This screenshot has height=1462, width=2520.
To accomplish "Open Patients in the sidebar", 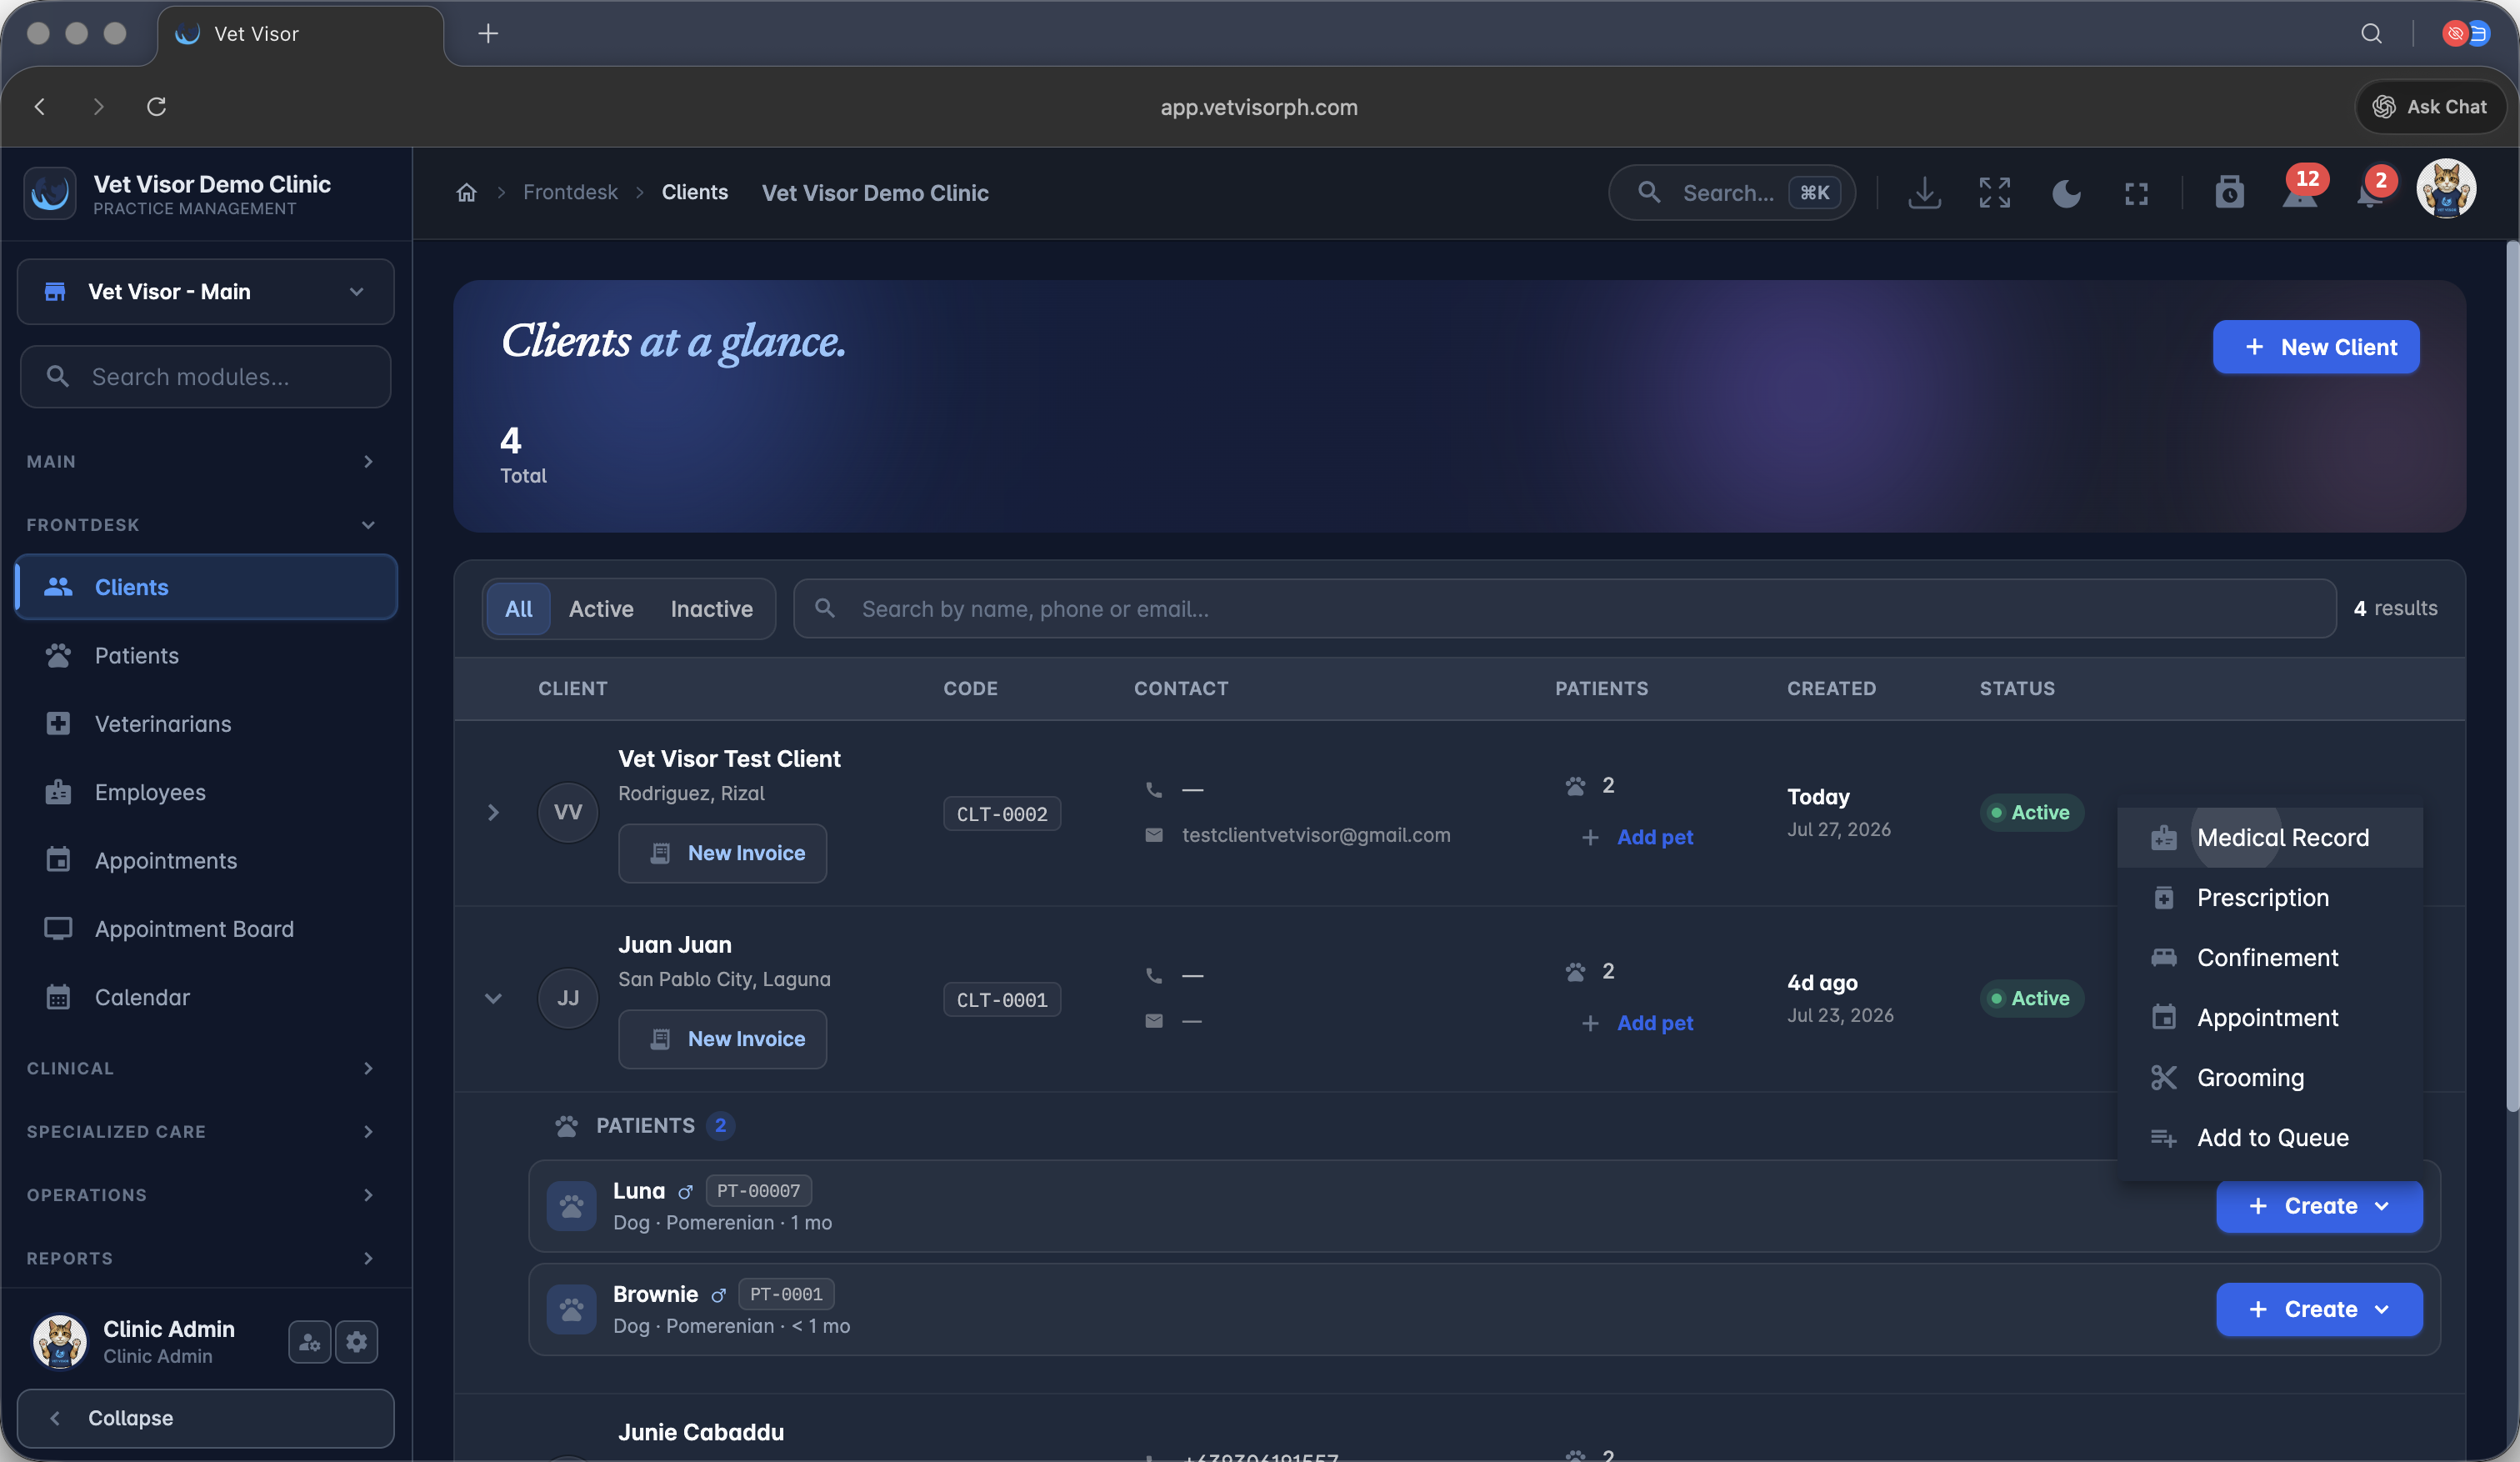I will [x=206, y=655].
